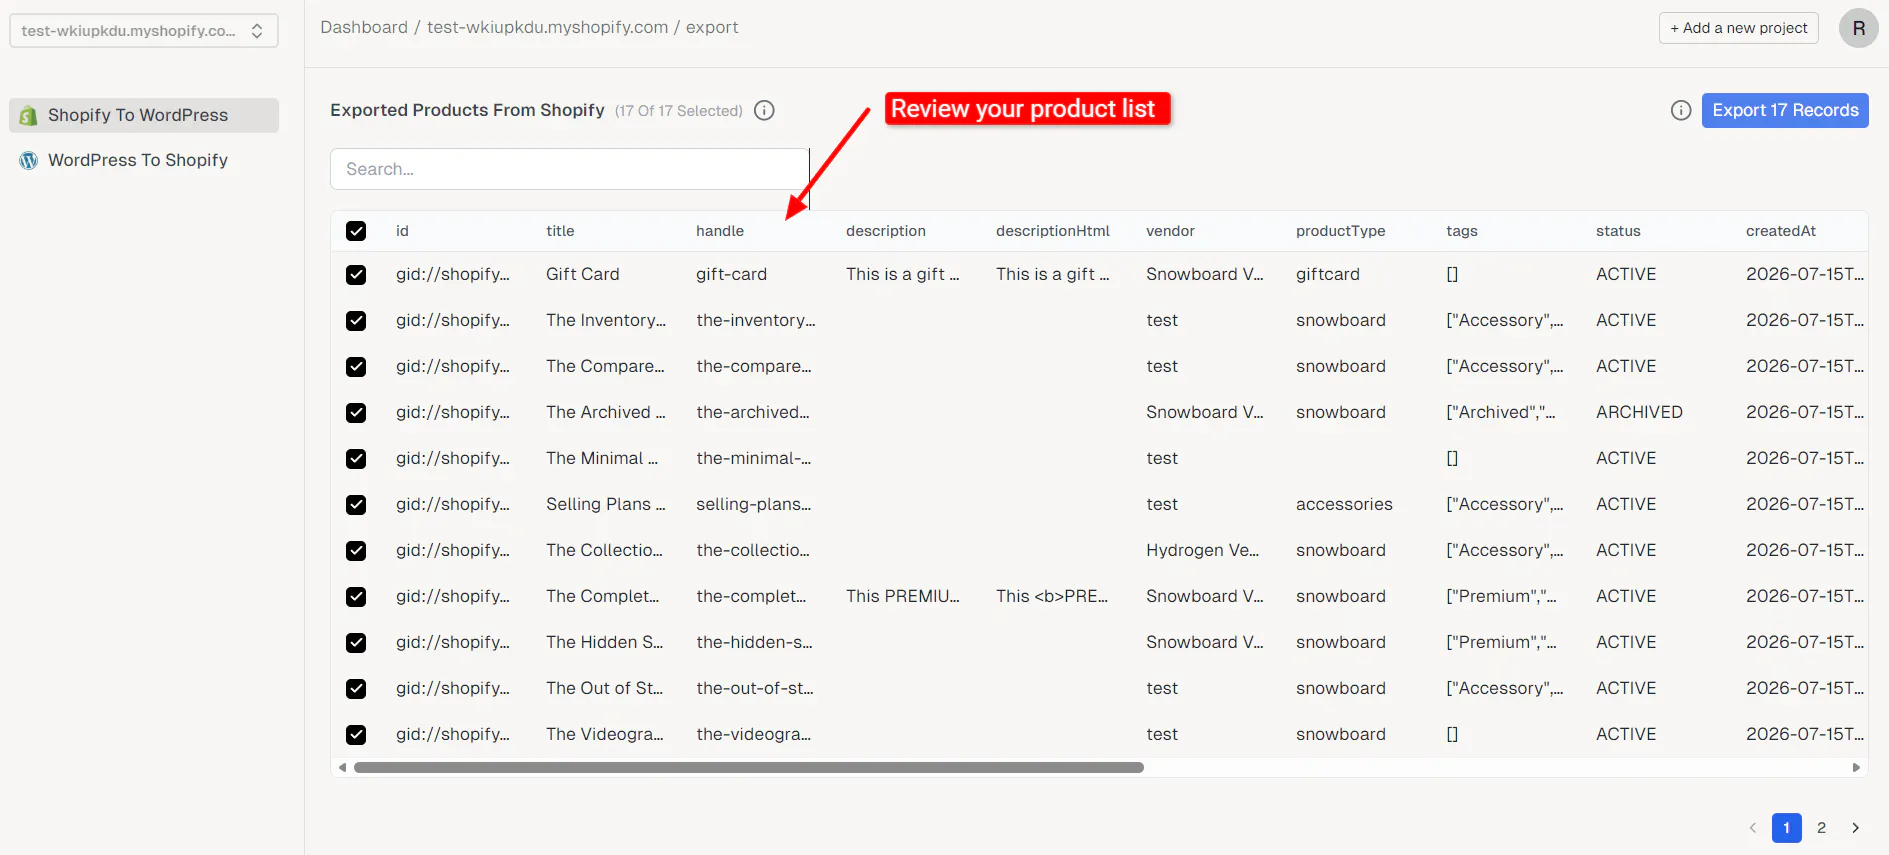The width and height of the screenshot is (1889, 855).
Task: Go to pagination page 1
Action: [x=1786, y=828]
